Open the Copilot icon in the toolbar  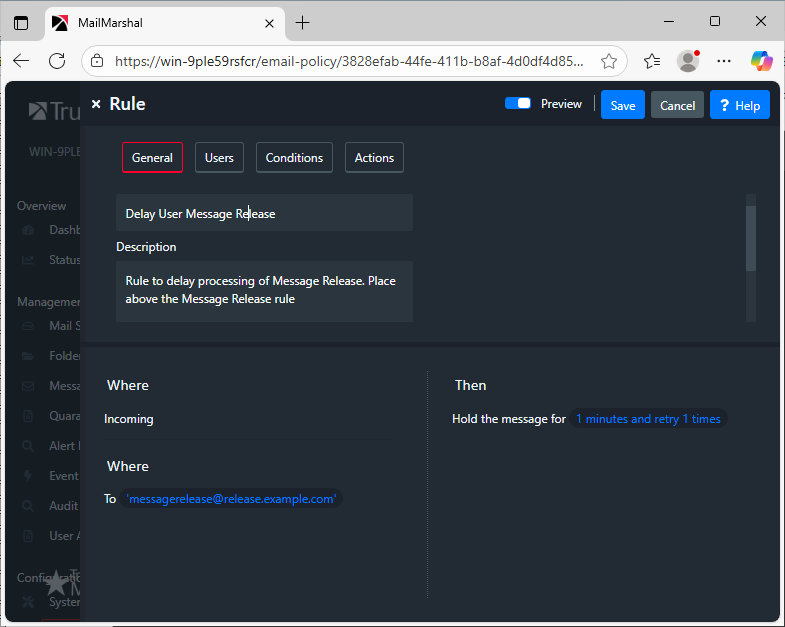click(x=762, y=61)
